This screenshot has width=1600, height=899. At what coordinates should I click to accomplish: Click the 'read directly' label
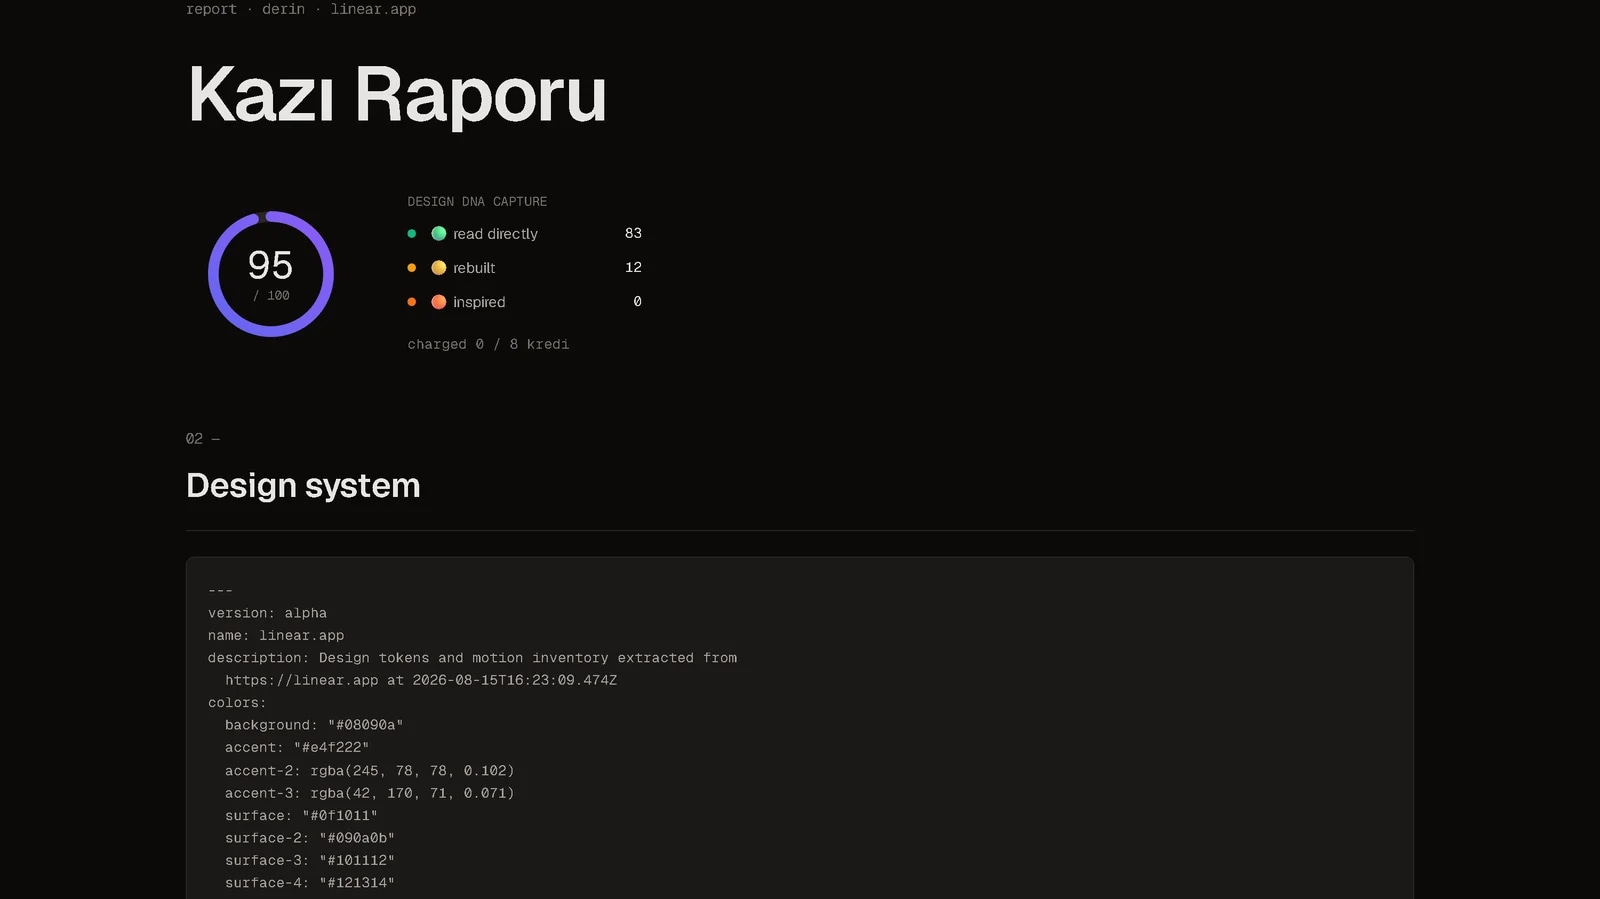click(495, 233)
